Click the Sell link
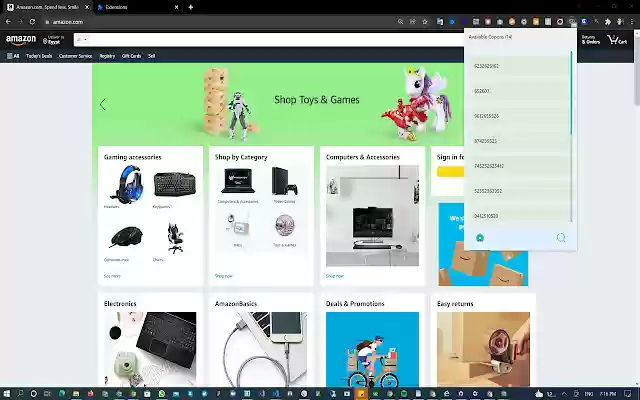640x400 pixels. tap(151, 56)
